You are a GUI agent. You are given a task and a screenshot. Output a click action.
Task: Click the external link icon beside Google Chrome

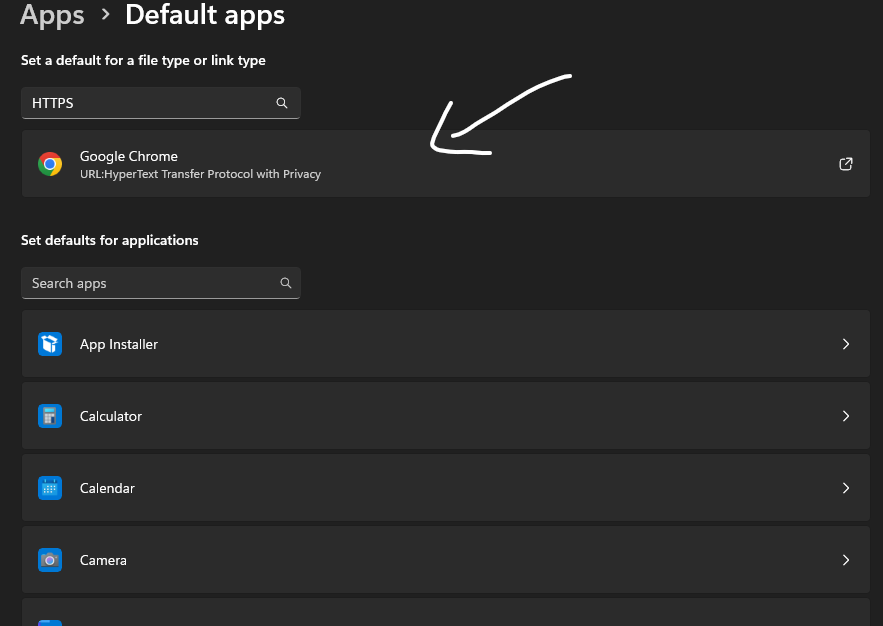click(x=845, y=164)
